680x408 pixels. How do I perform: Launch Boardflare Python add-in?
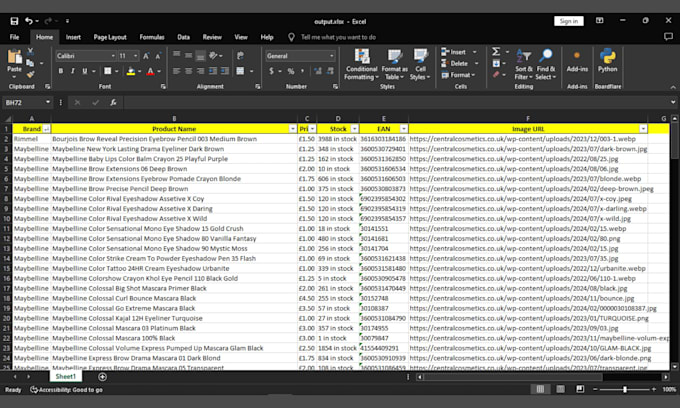coord(608,61)
